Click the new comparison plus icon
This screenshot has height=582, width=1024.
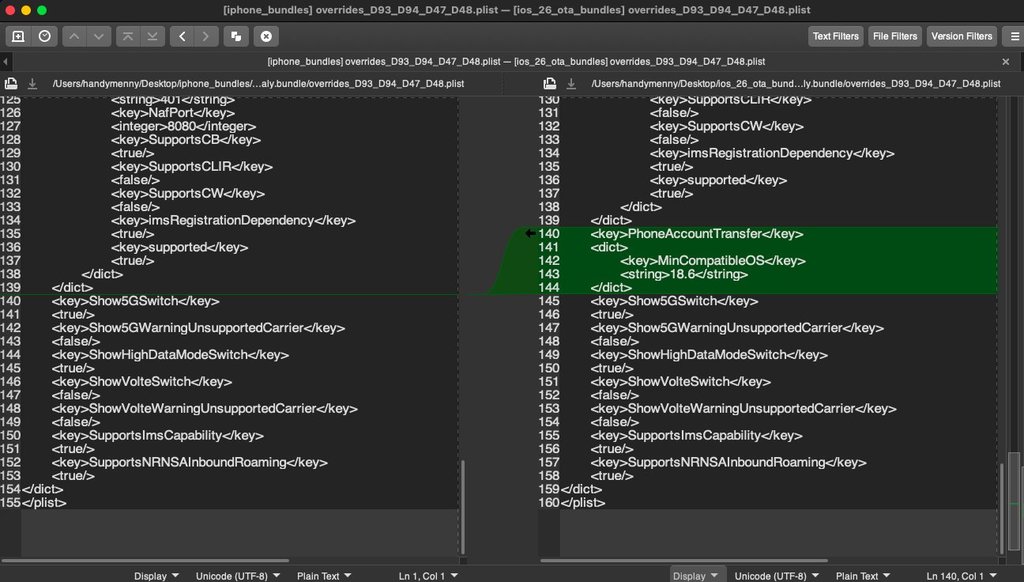pyautogui.click(x=18, y=36)
